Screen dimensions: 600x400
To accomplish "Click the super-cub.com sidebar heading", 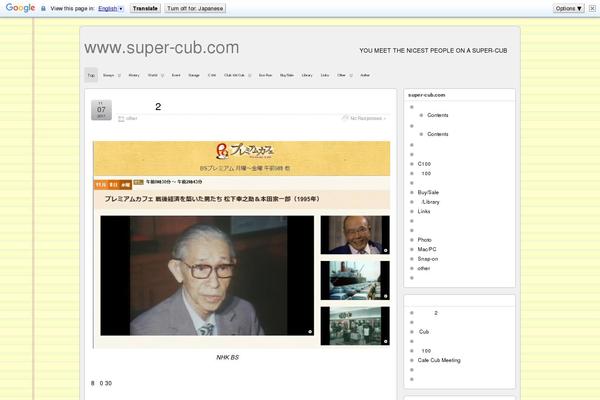I will point(427,95).
